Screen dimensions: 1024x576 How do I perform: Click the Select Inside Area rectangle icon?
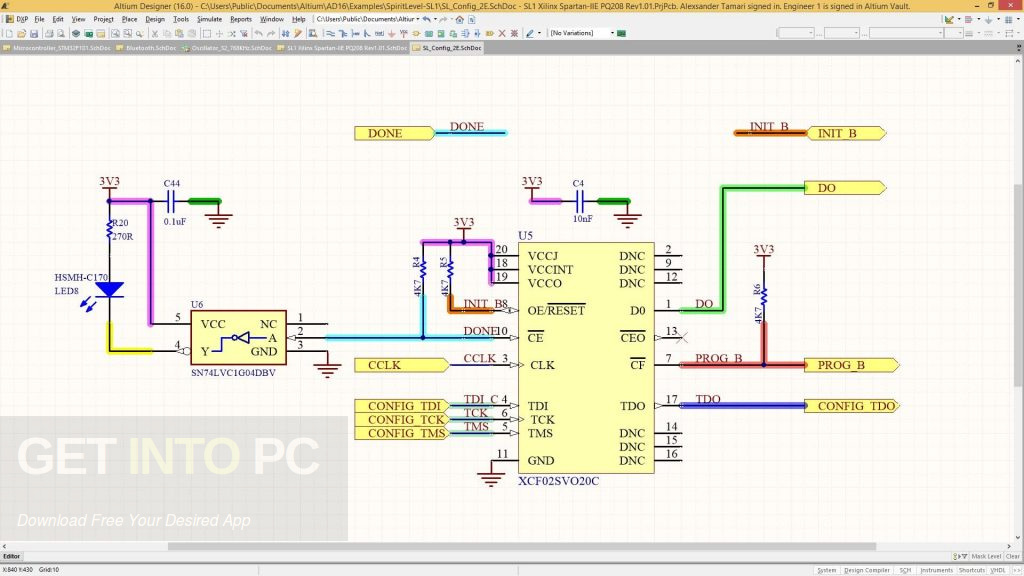coord(207,33)
